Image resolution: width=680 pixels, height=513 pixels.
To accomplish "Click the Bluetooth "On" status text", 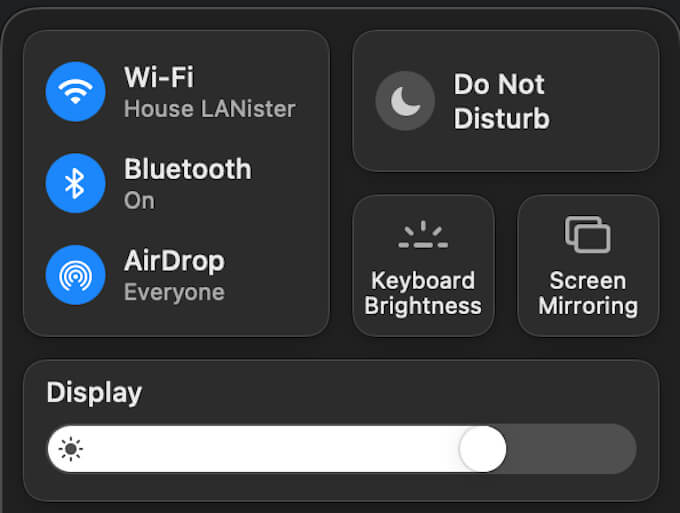I will (139, 200).
